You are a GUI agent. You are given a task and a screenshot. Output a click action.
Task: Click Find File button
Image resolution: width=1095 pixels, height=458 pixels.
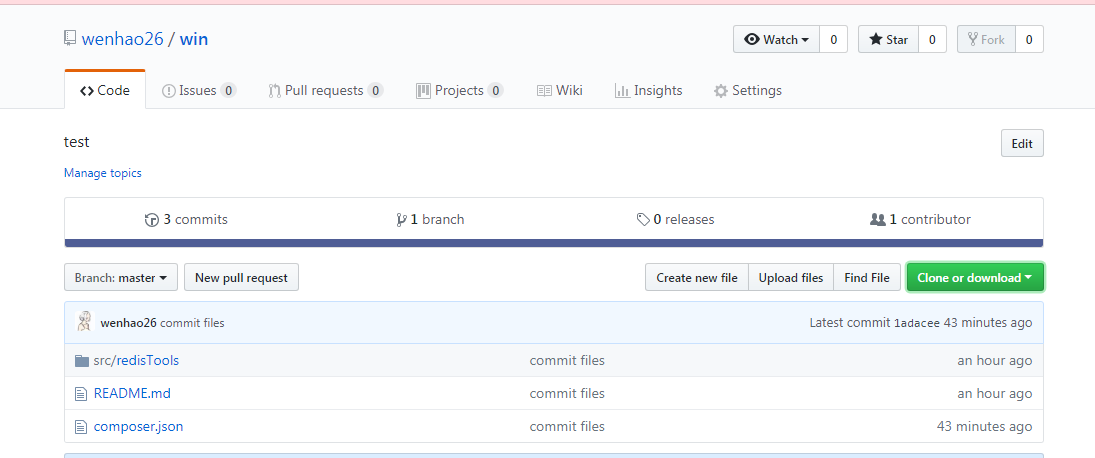[867, 277]
